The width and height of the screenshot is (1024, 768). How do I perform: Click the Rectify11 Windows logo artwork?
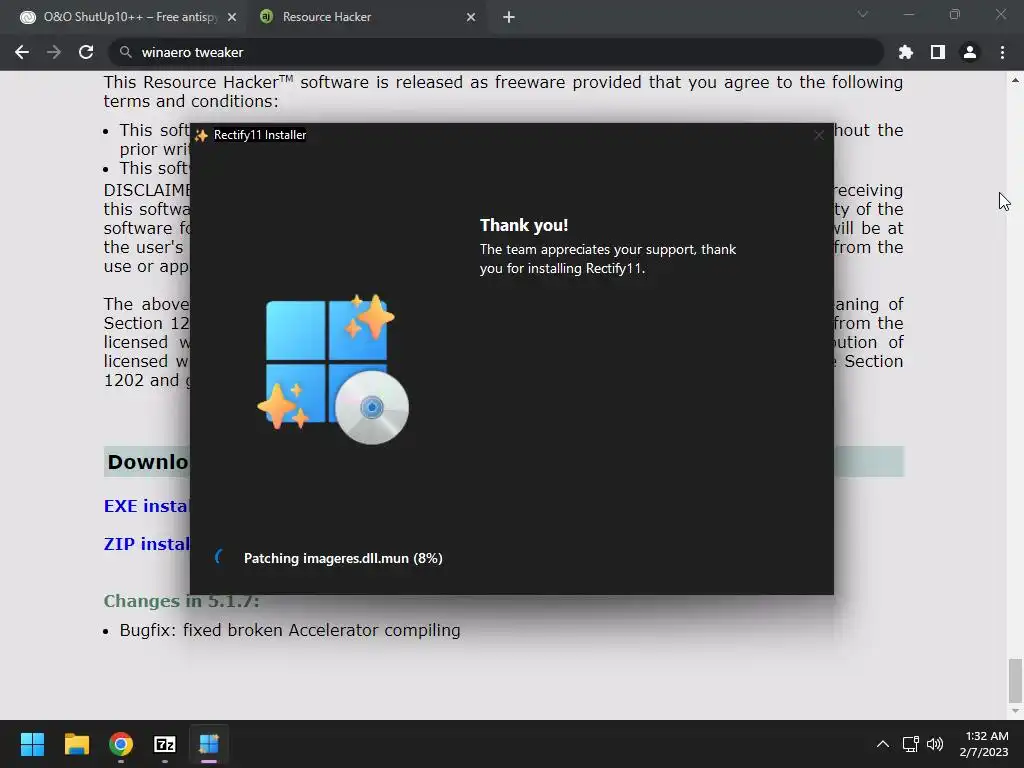(x=334, y=370)
